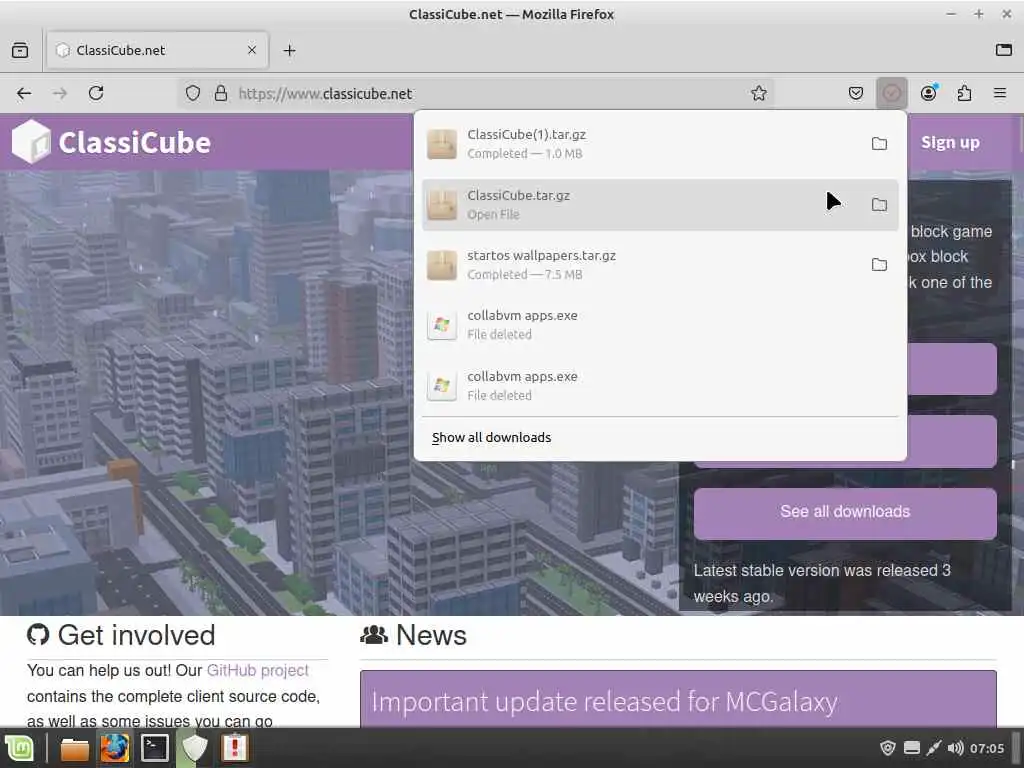
Task: Click the address bar URL field
Action: 477,93
